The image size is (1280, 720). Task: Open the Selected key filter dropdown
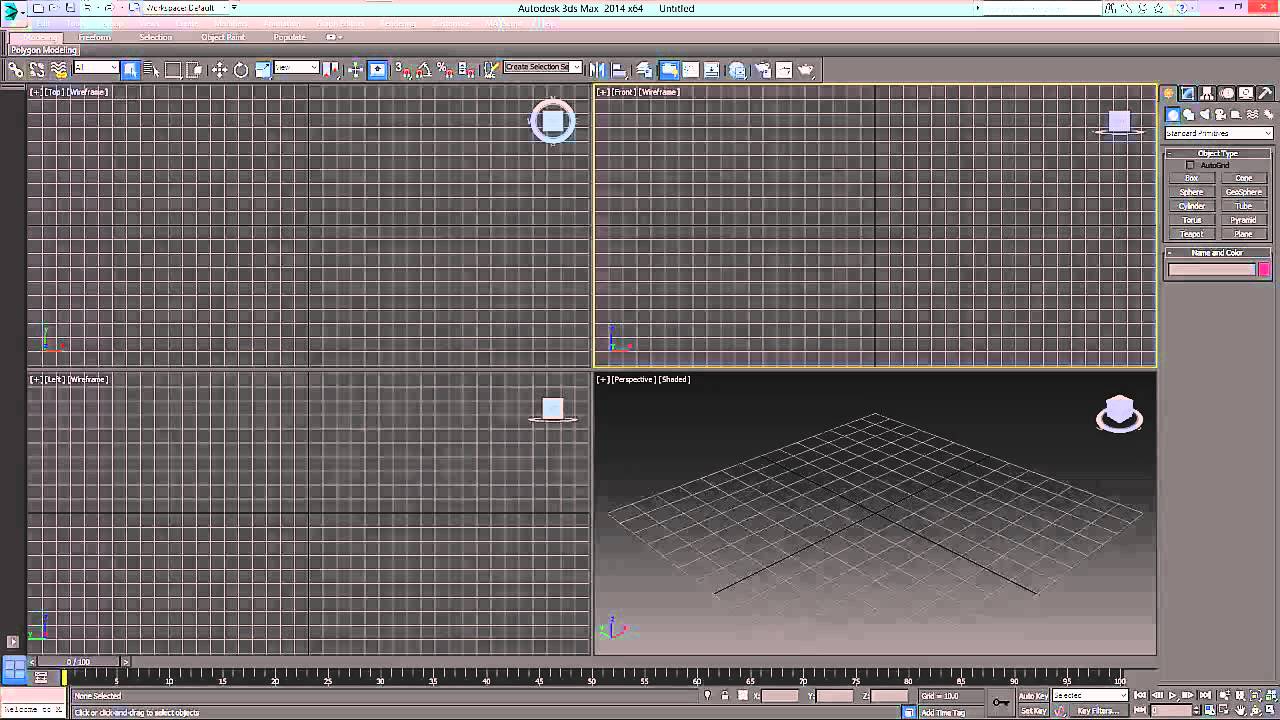[x=1090, y=695]
